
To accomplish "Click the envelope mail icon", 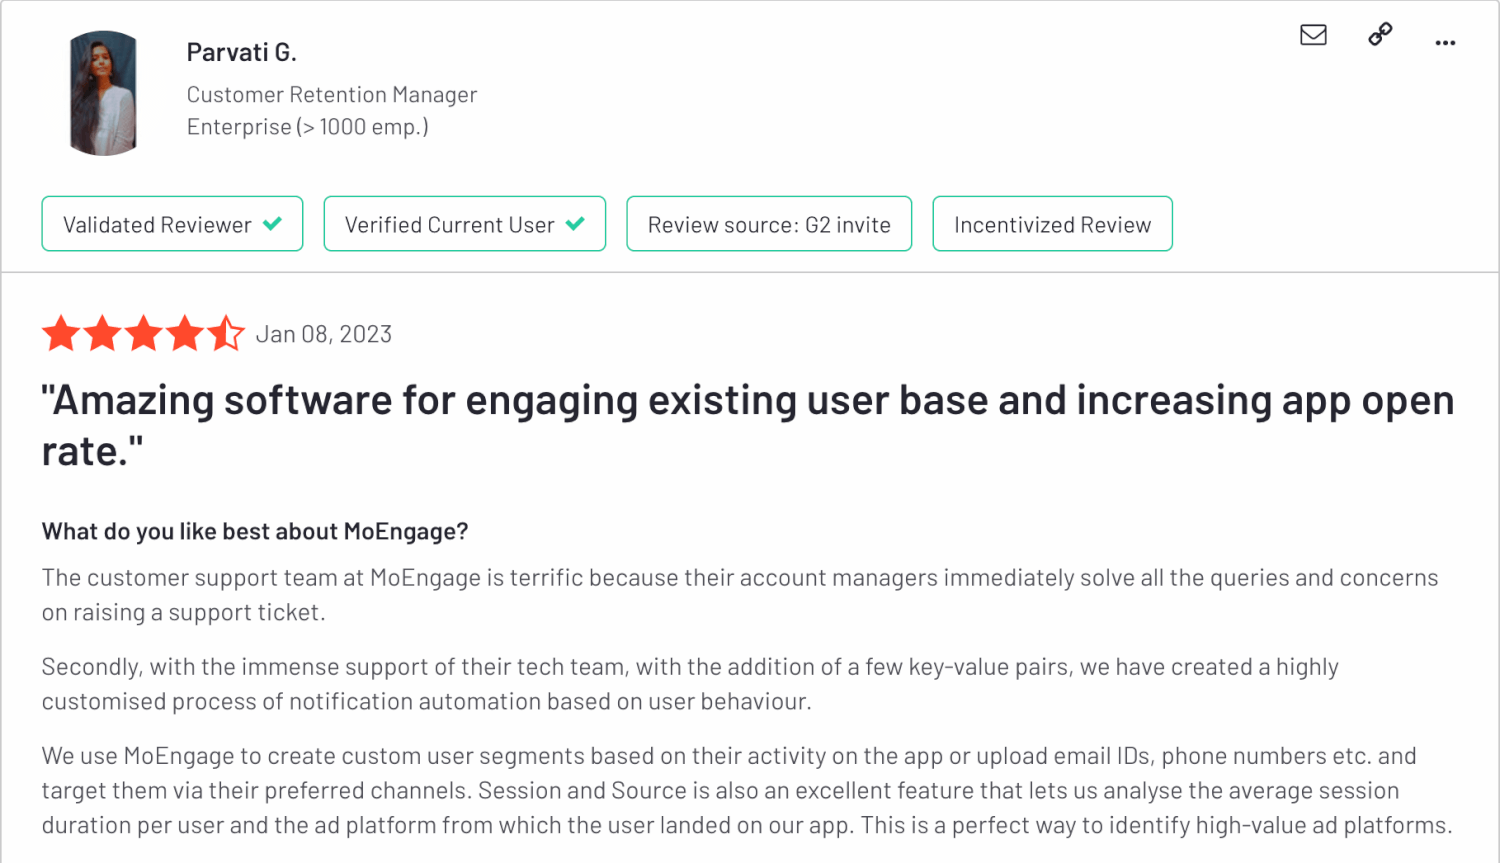I will pos(1313,35).
